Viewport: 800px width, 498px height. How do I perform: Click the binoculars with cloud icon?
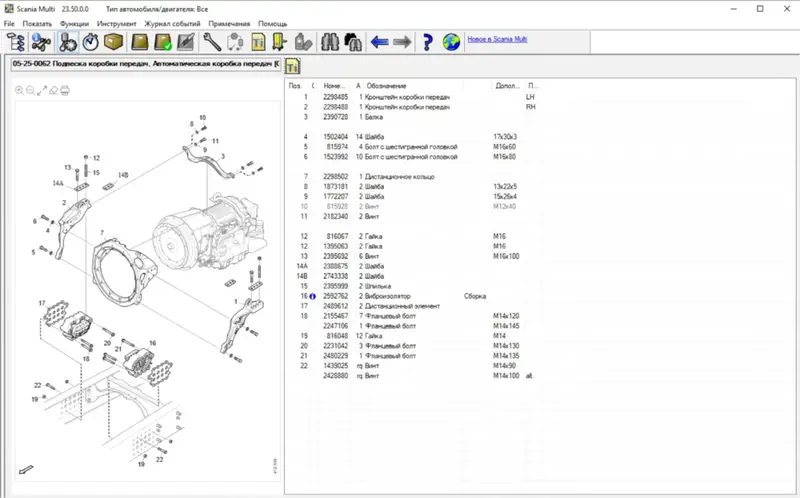(x=353, y=42)
